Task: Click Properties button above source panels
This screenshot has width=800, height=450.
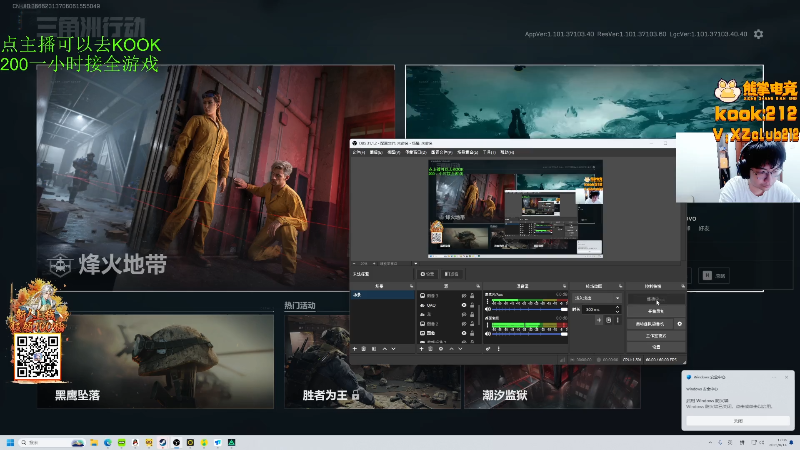Action: (428, 274)
